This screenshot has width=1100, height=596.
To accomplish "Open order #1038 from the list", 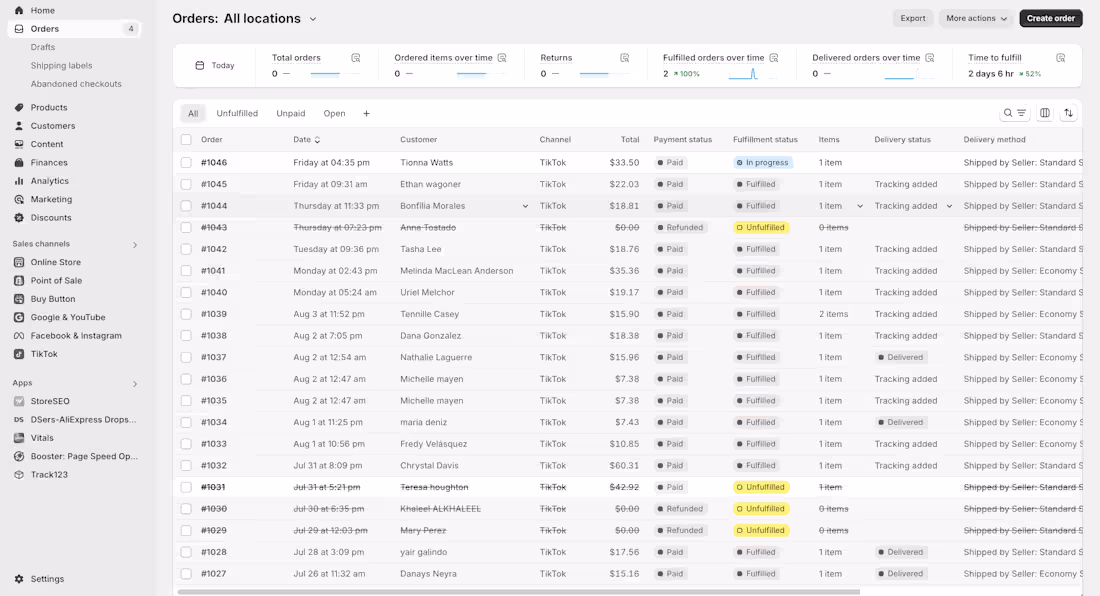I will coord(215,335).
